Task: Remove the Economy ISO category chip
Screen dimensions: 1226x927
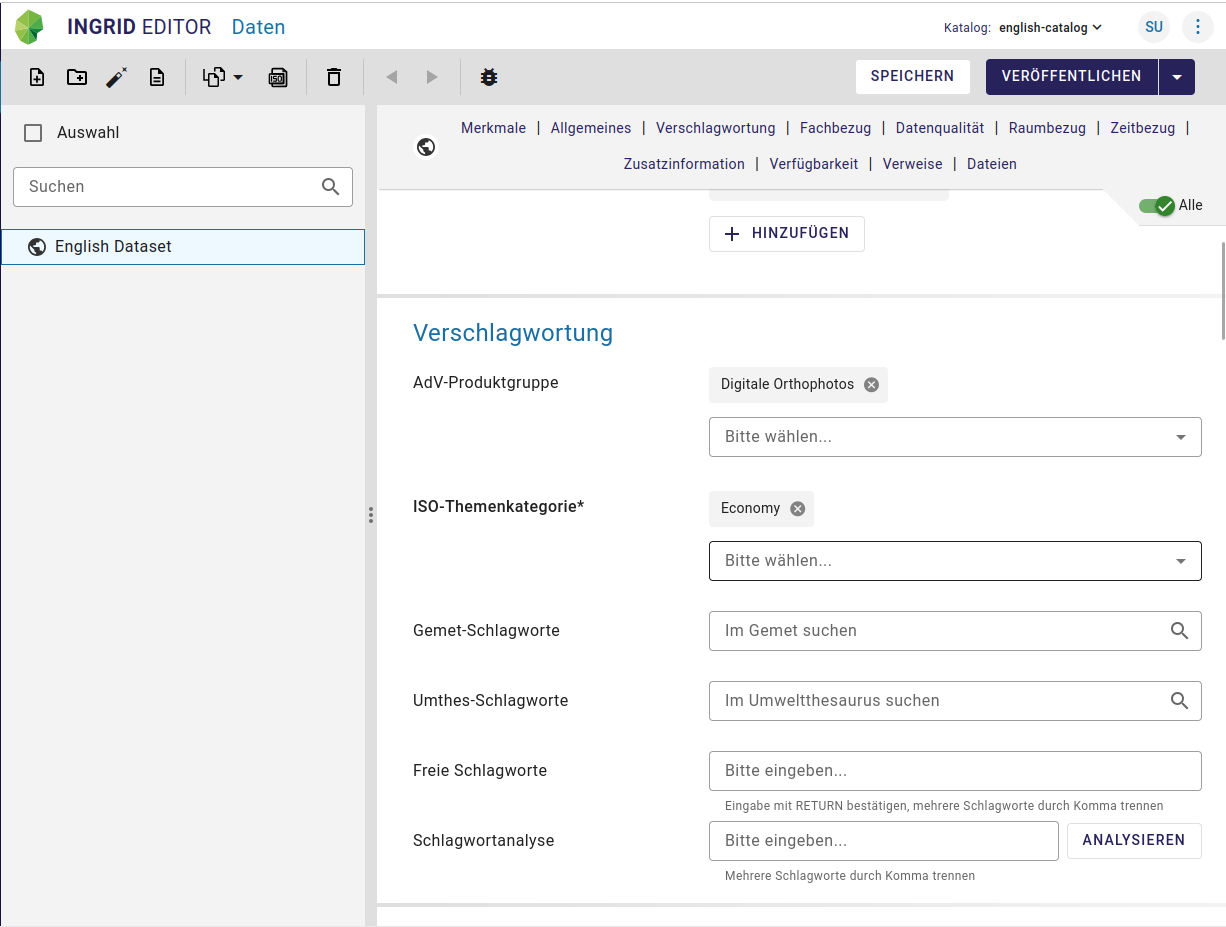Action: pyautogui.click(x=797, y=509)
